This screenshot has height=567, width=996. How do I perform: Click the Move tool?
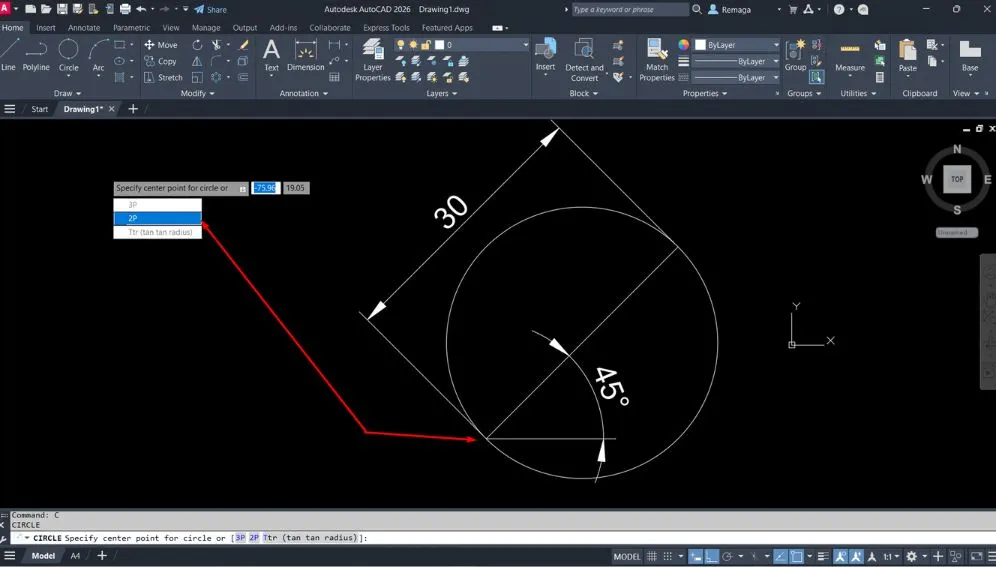161,45
